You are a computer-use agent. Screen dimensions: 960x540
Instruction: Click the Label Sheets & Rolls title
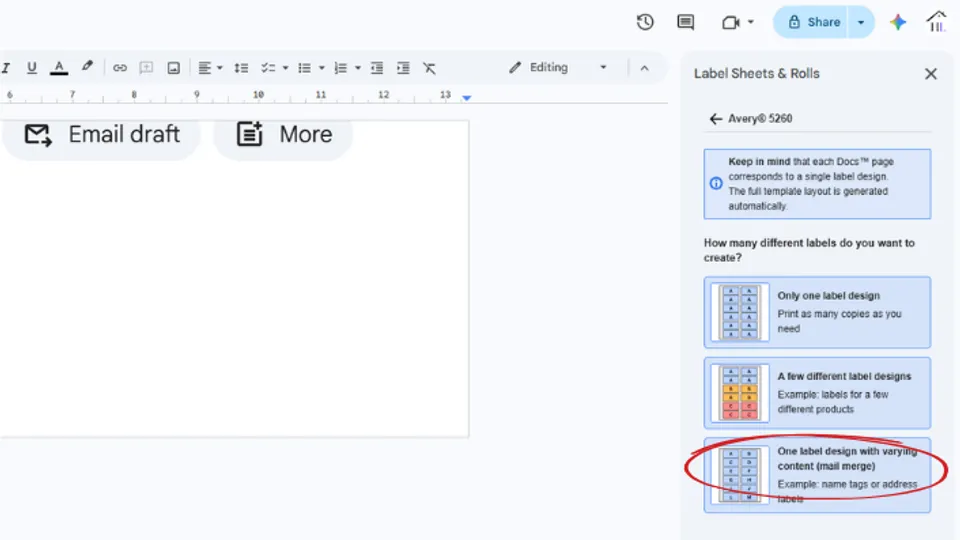pos(757,73)
